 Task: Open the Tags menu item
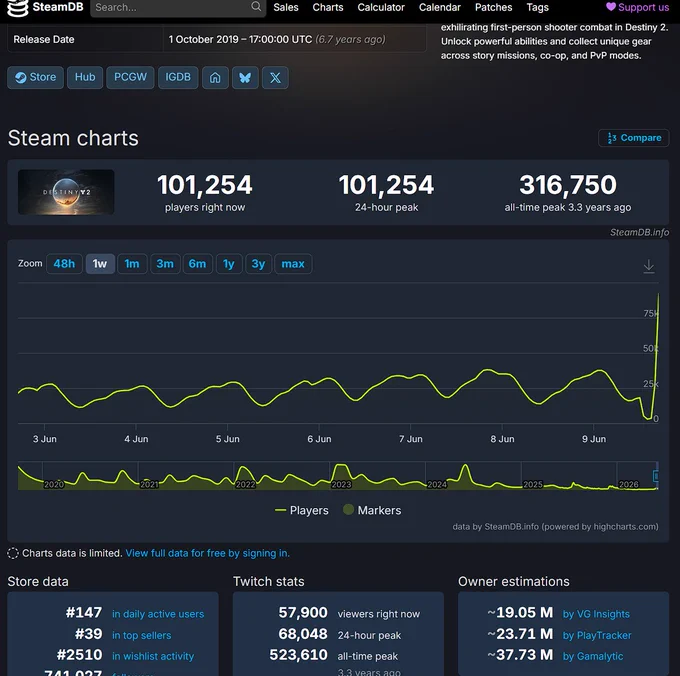click(537, 7)
